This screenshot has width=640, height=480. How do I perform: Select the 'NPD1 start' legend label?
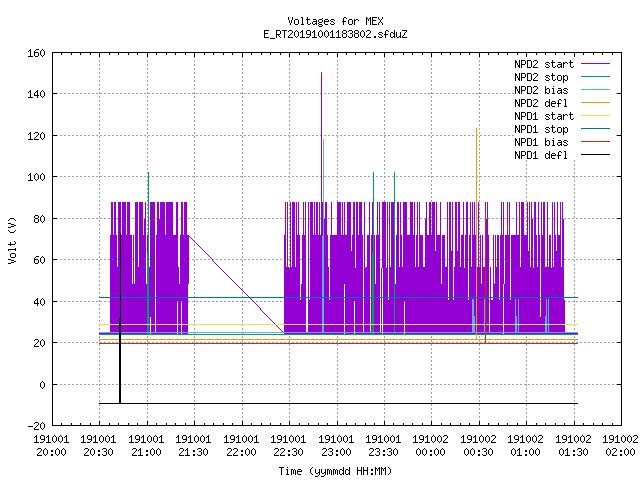544,116
